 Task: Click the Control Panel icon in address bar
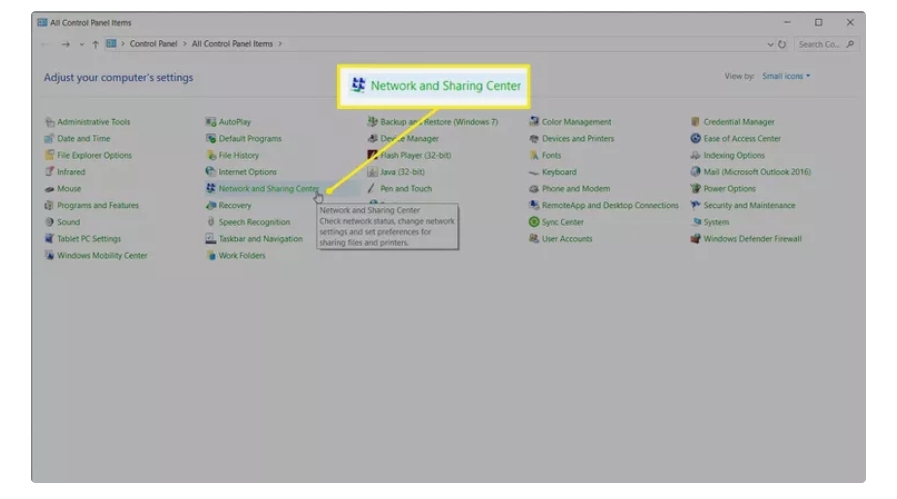click(111, 43)
